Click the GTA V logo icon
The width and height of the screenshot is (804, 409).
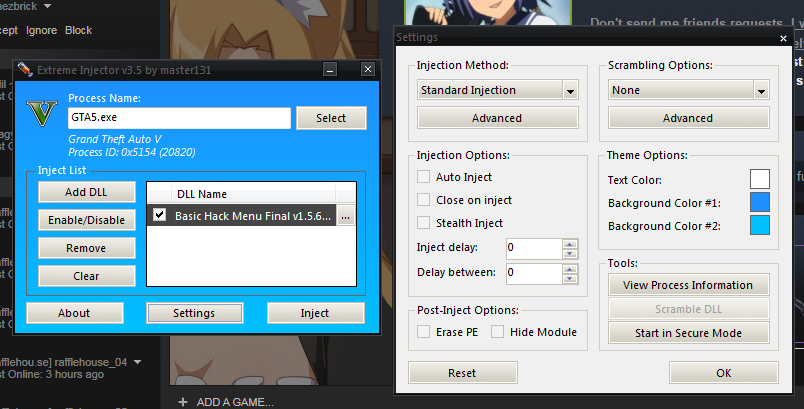point(42,113)
